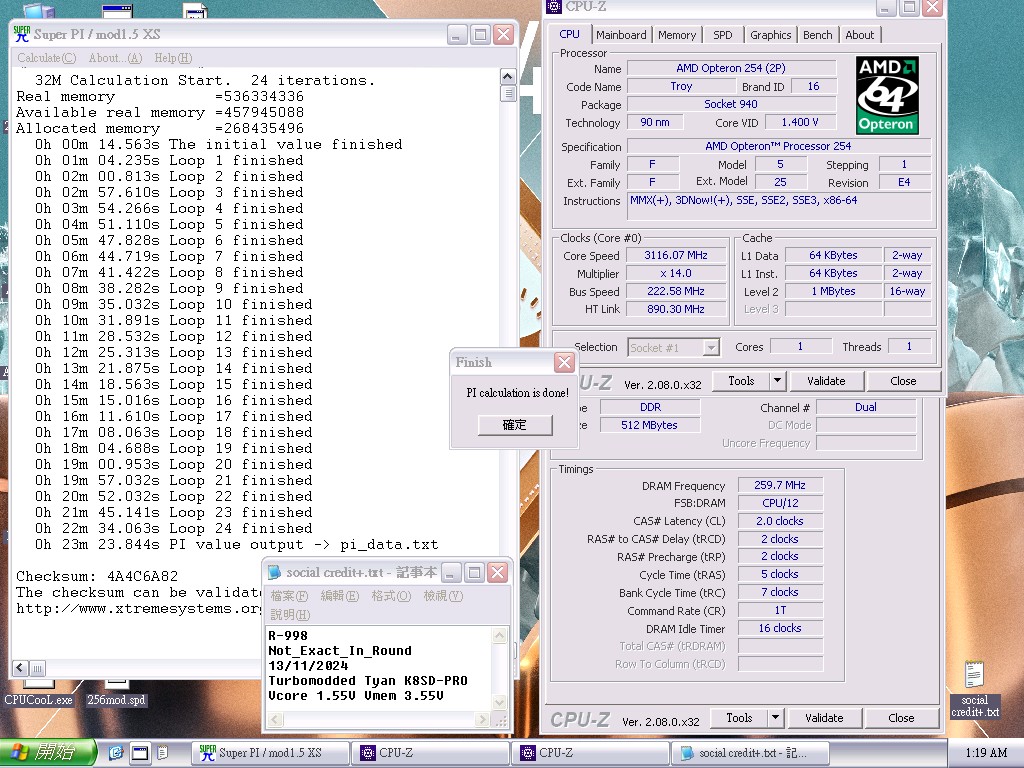The image size is (1024, 768).
Task: Click the Notepad title bar icon
Action: (274, 573)
